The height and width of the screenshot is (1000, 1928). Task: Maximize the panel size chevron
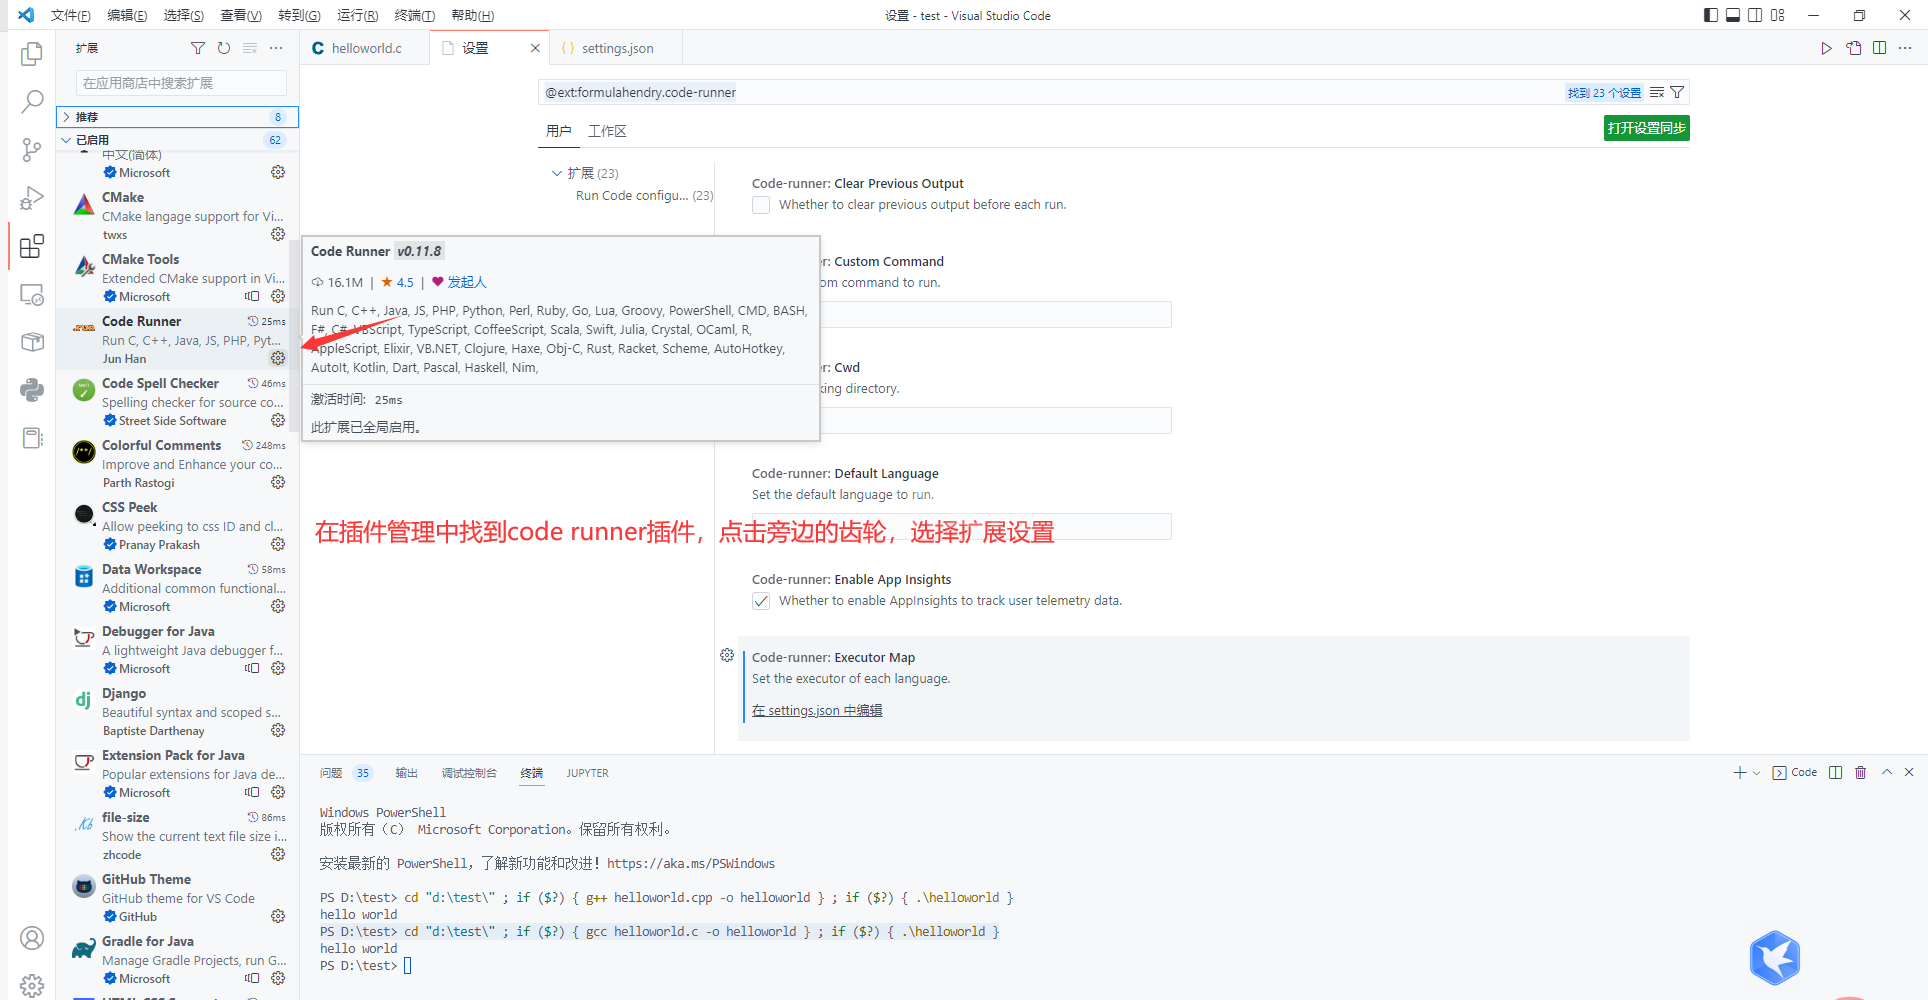pos(1887,772)
